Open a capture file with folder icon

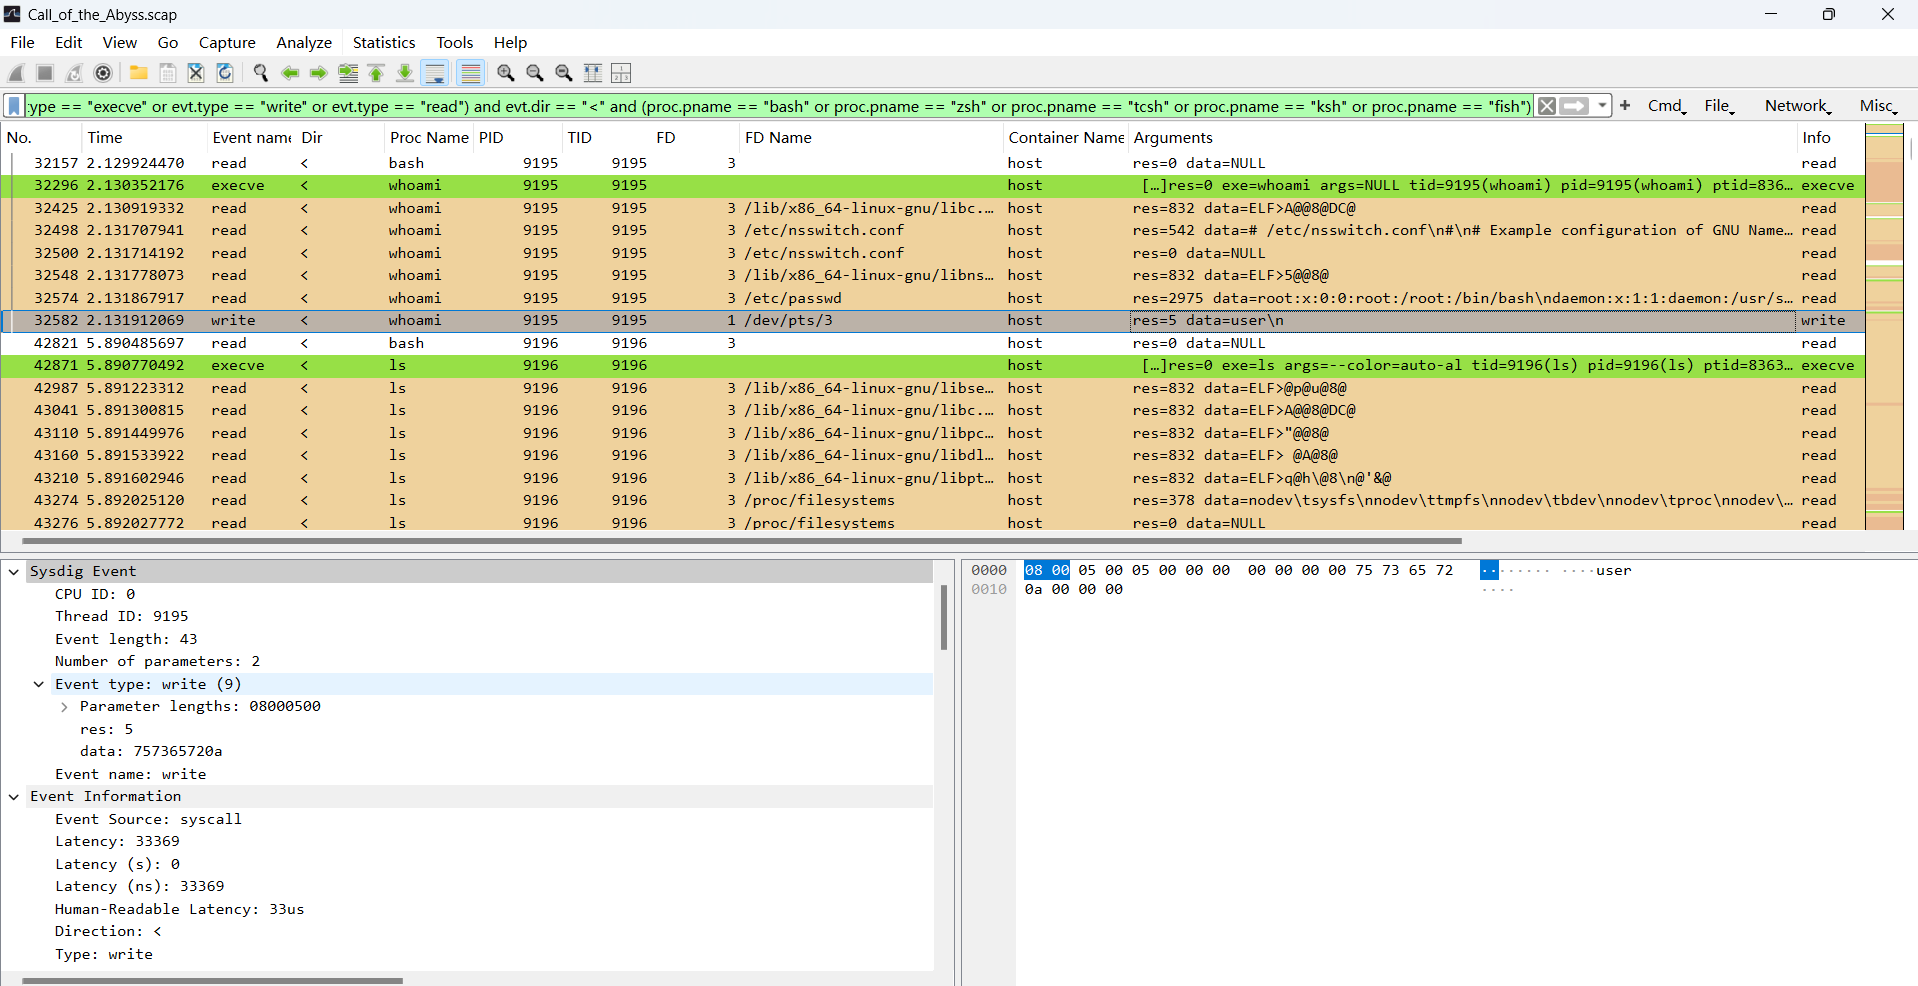(139, 73)
